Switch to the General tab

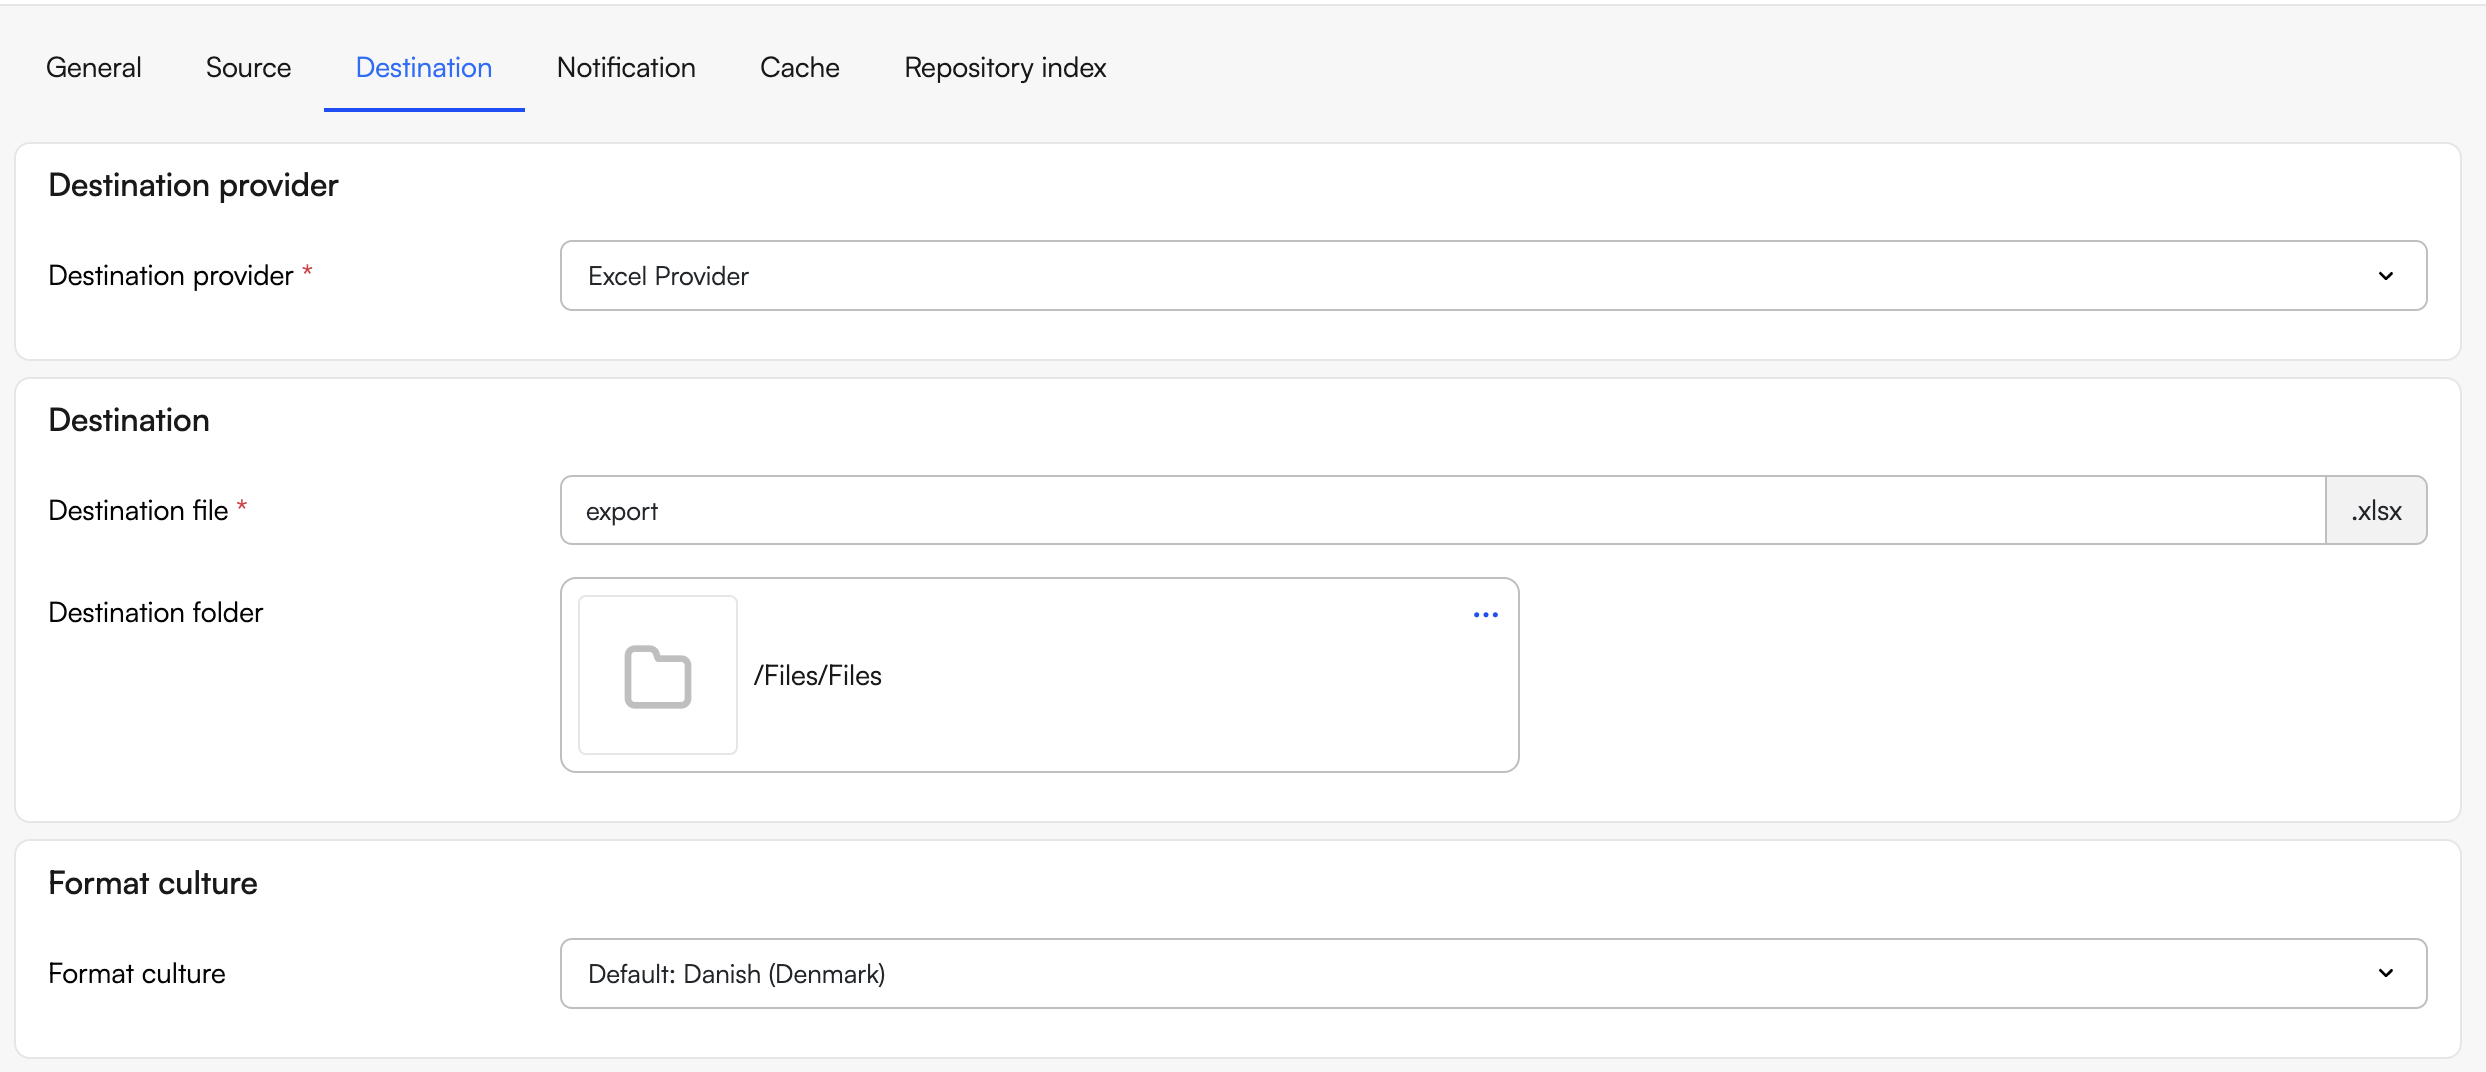[94, 68]
